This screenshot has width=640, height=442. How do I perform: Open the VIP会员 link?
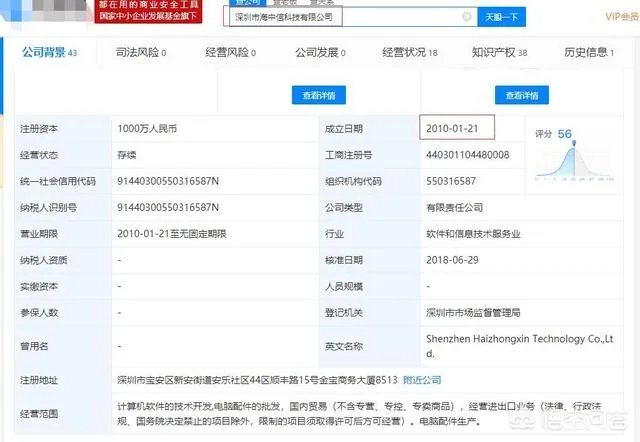tap(622, 17)
